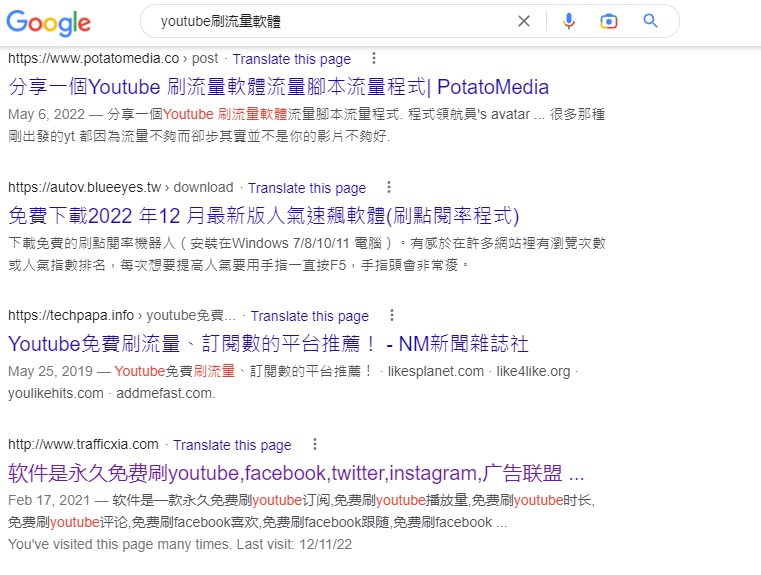The width and height of the screenshot is (761, 575).
Task: Click the 'You've visited this page many times' note
Action: click(x=180, y=544)
